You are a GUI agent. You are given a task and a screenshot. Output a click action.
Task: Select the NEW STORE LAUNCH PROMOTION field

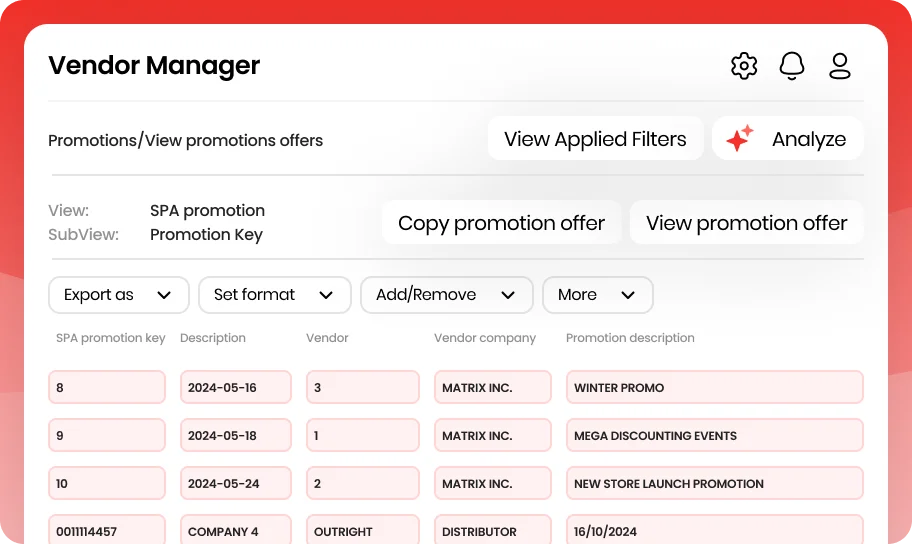(x=714, y=483)
